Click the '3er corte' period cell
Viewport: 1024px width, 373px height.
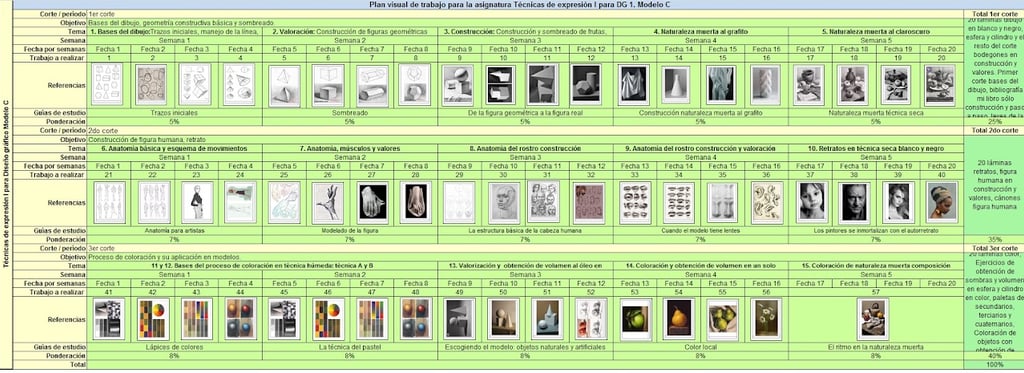pyautogui.click(x=525, y=249)
